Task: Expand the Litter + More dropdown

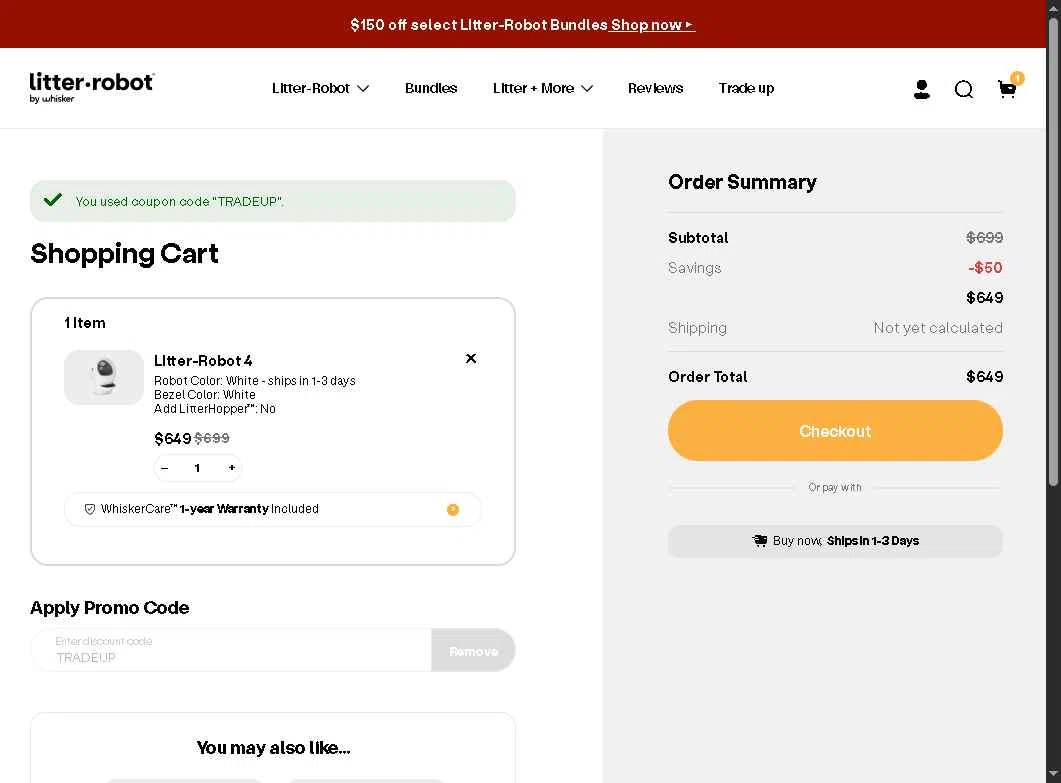Action: (543, 88)
